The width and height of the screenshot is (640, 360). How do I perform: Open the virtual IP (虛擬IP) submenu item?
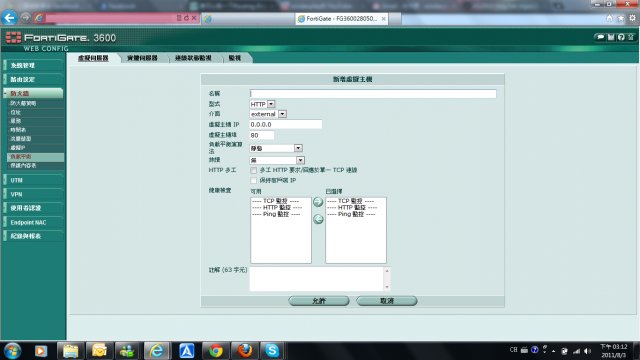coord(36,148)
